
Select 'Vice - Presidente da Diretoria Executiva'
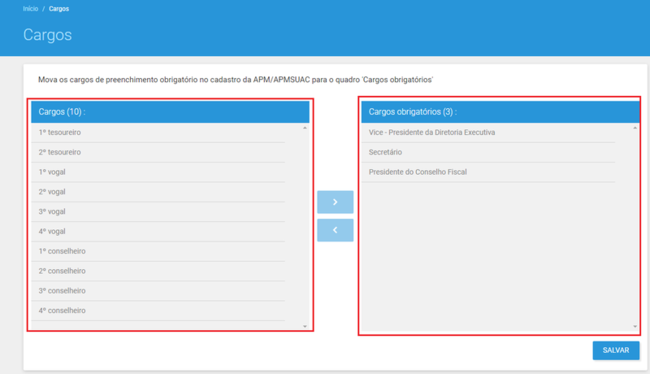tap(488, 133)
